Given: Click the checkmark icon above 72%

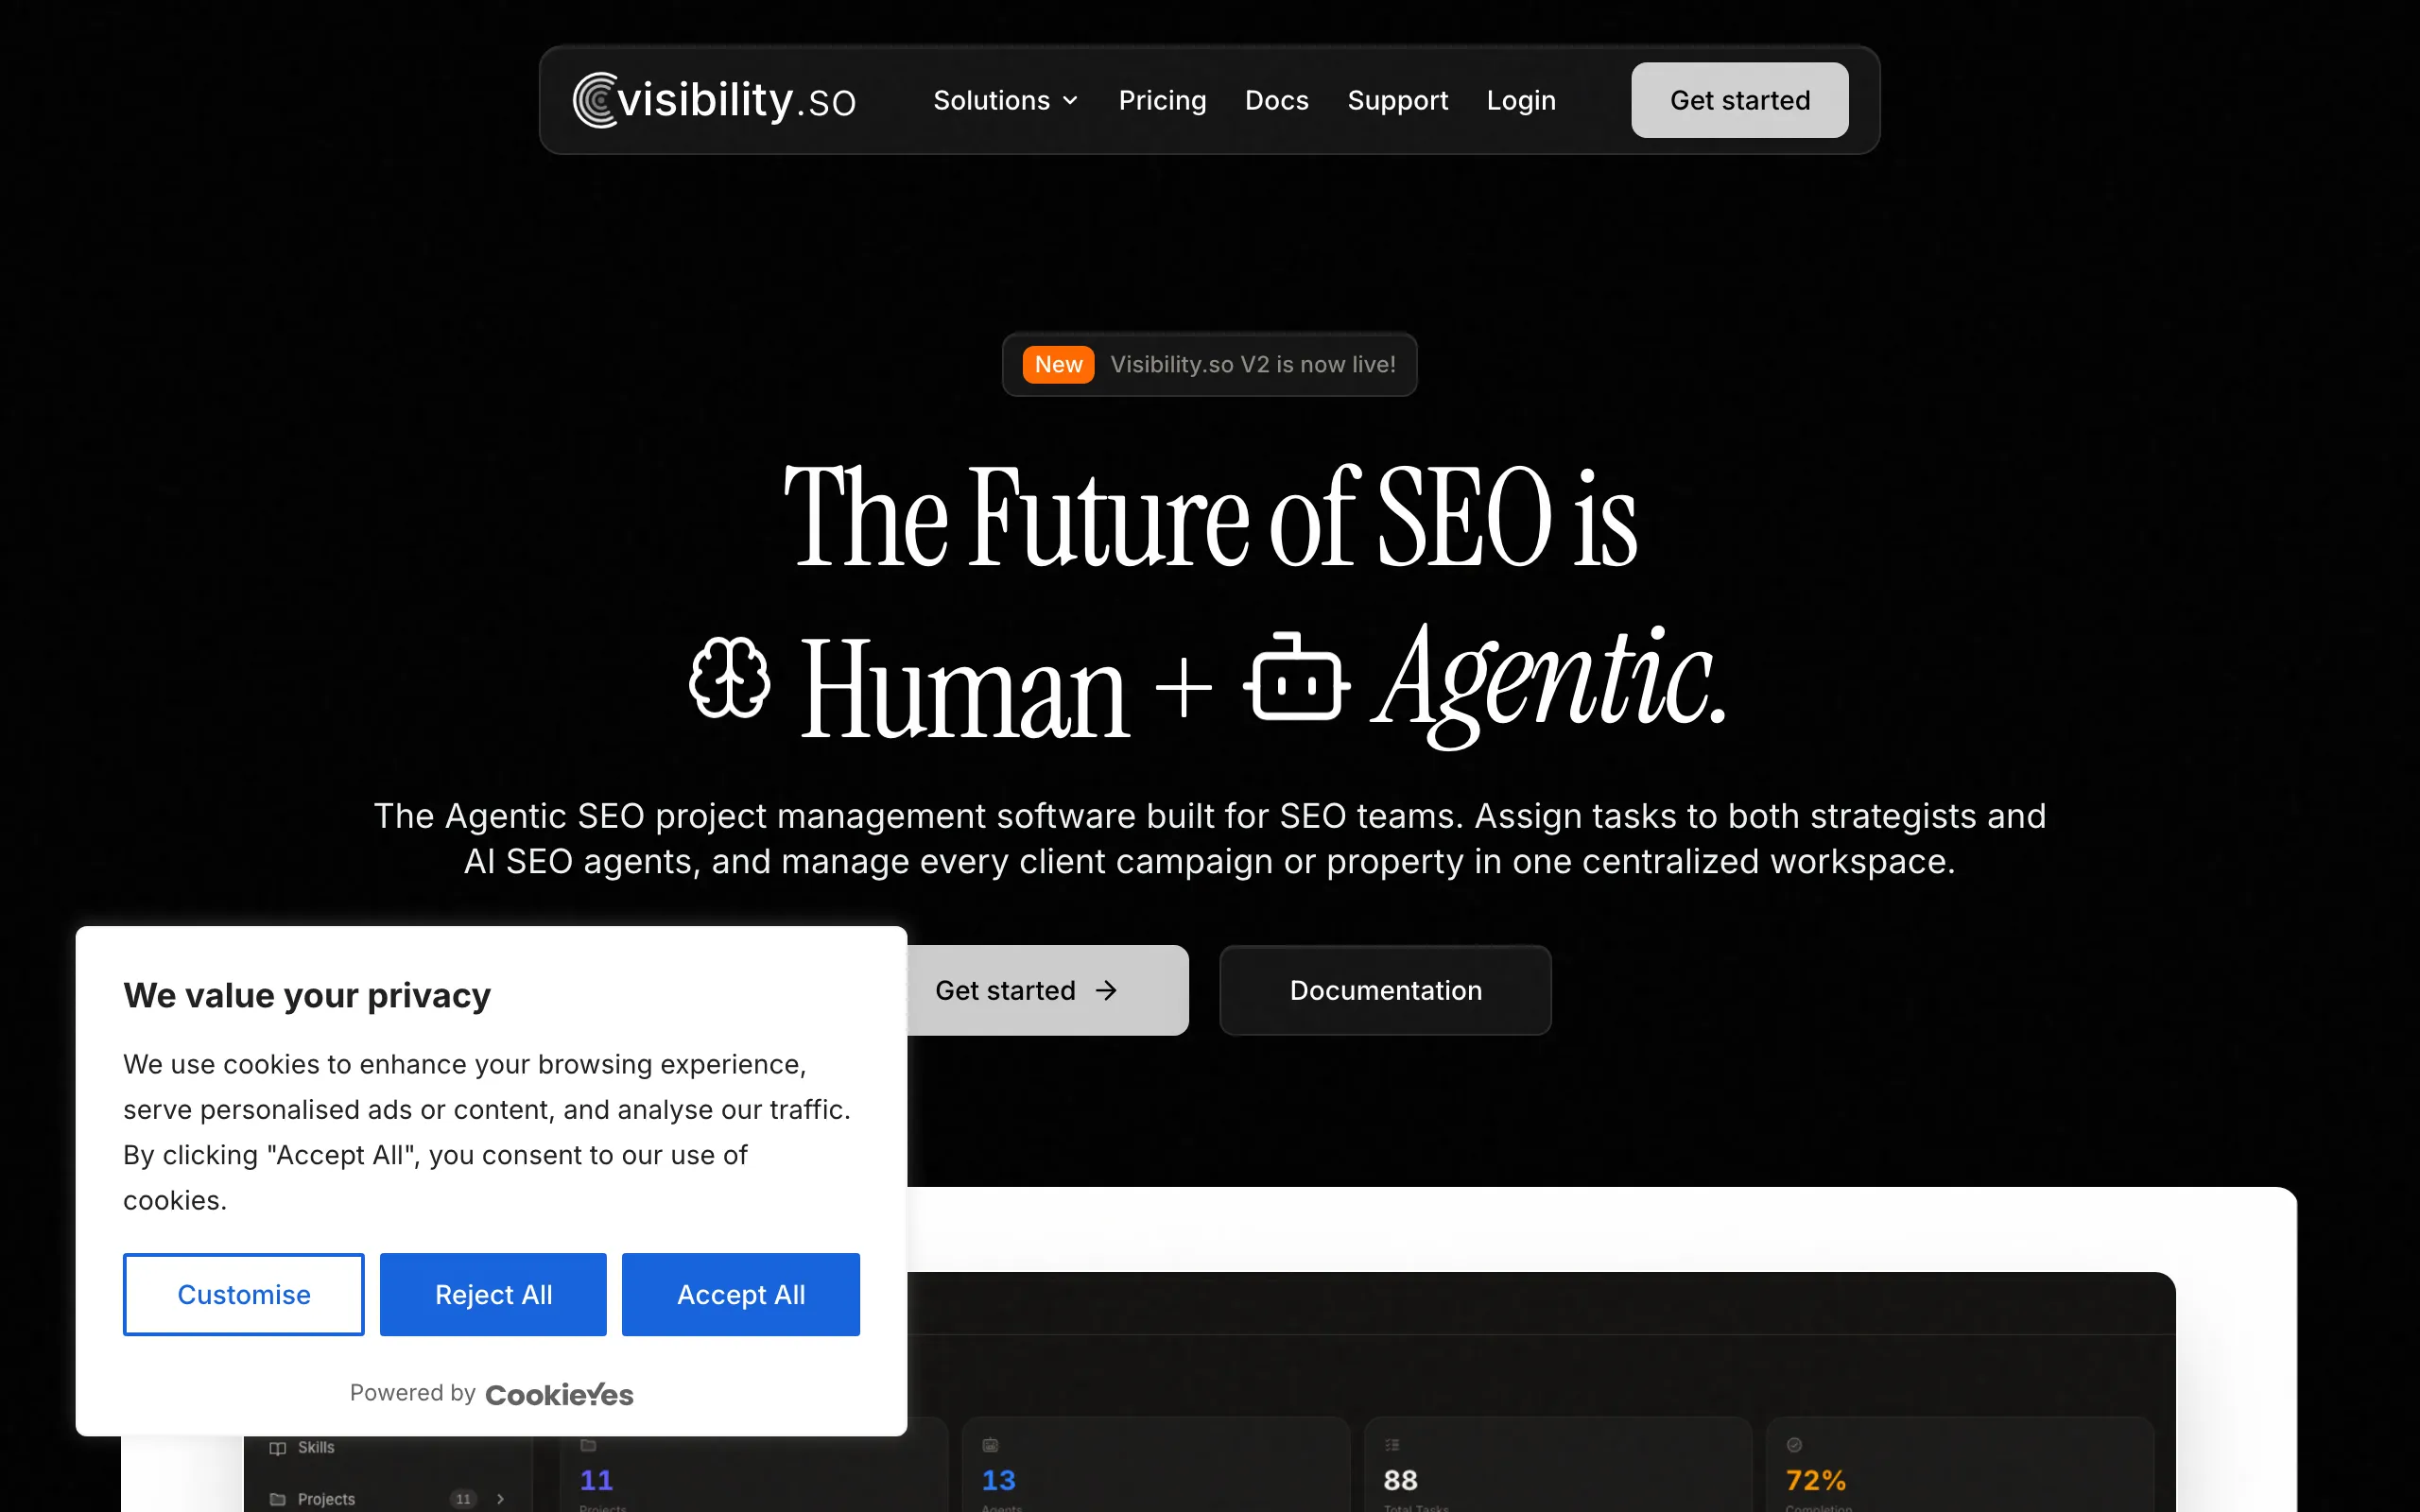Looking at the screenshot, I should (1794, 1445).
